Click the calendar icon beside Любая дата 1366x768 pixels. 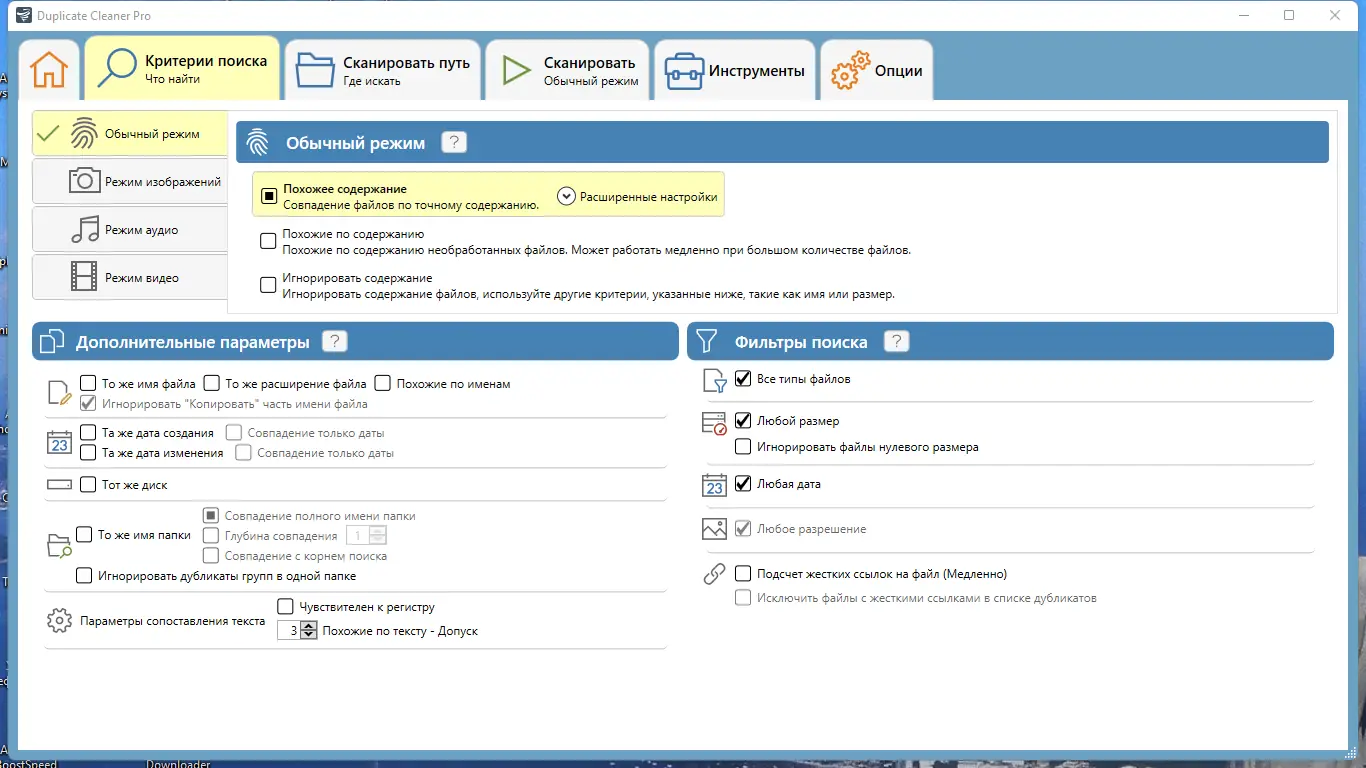[x=714, y=485]
